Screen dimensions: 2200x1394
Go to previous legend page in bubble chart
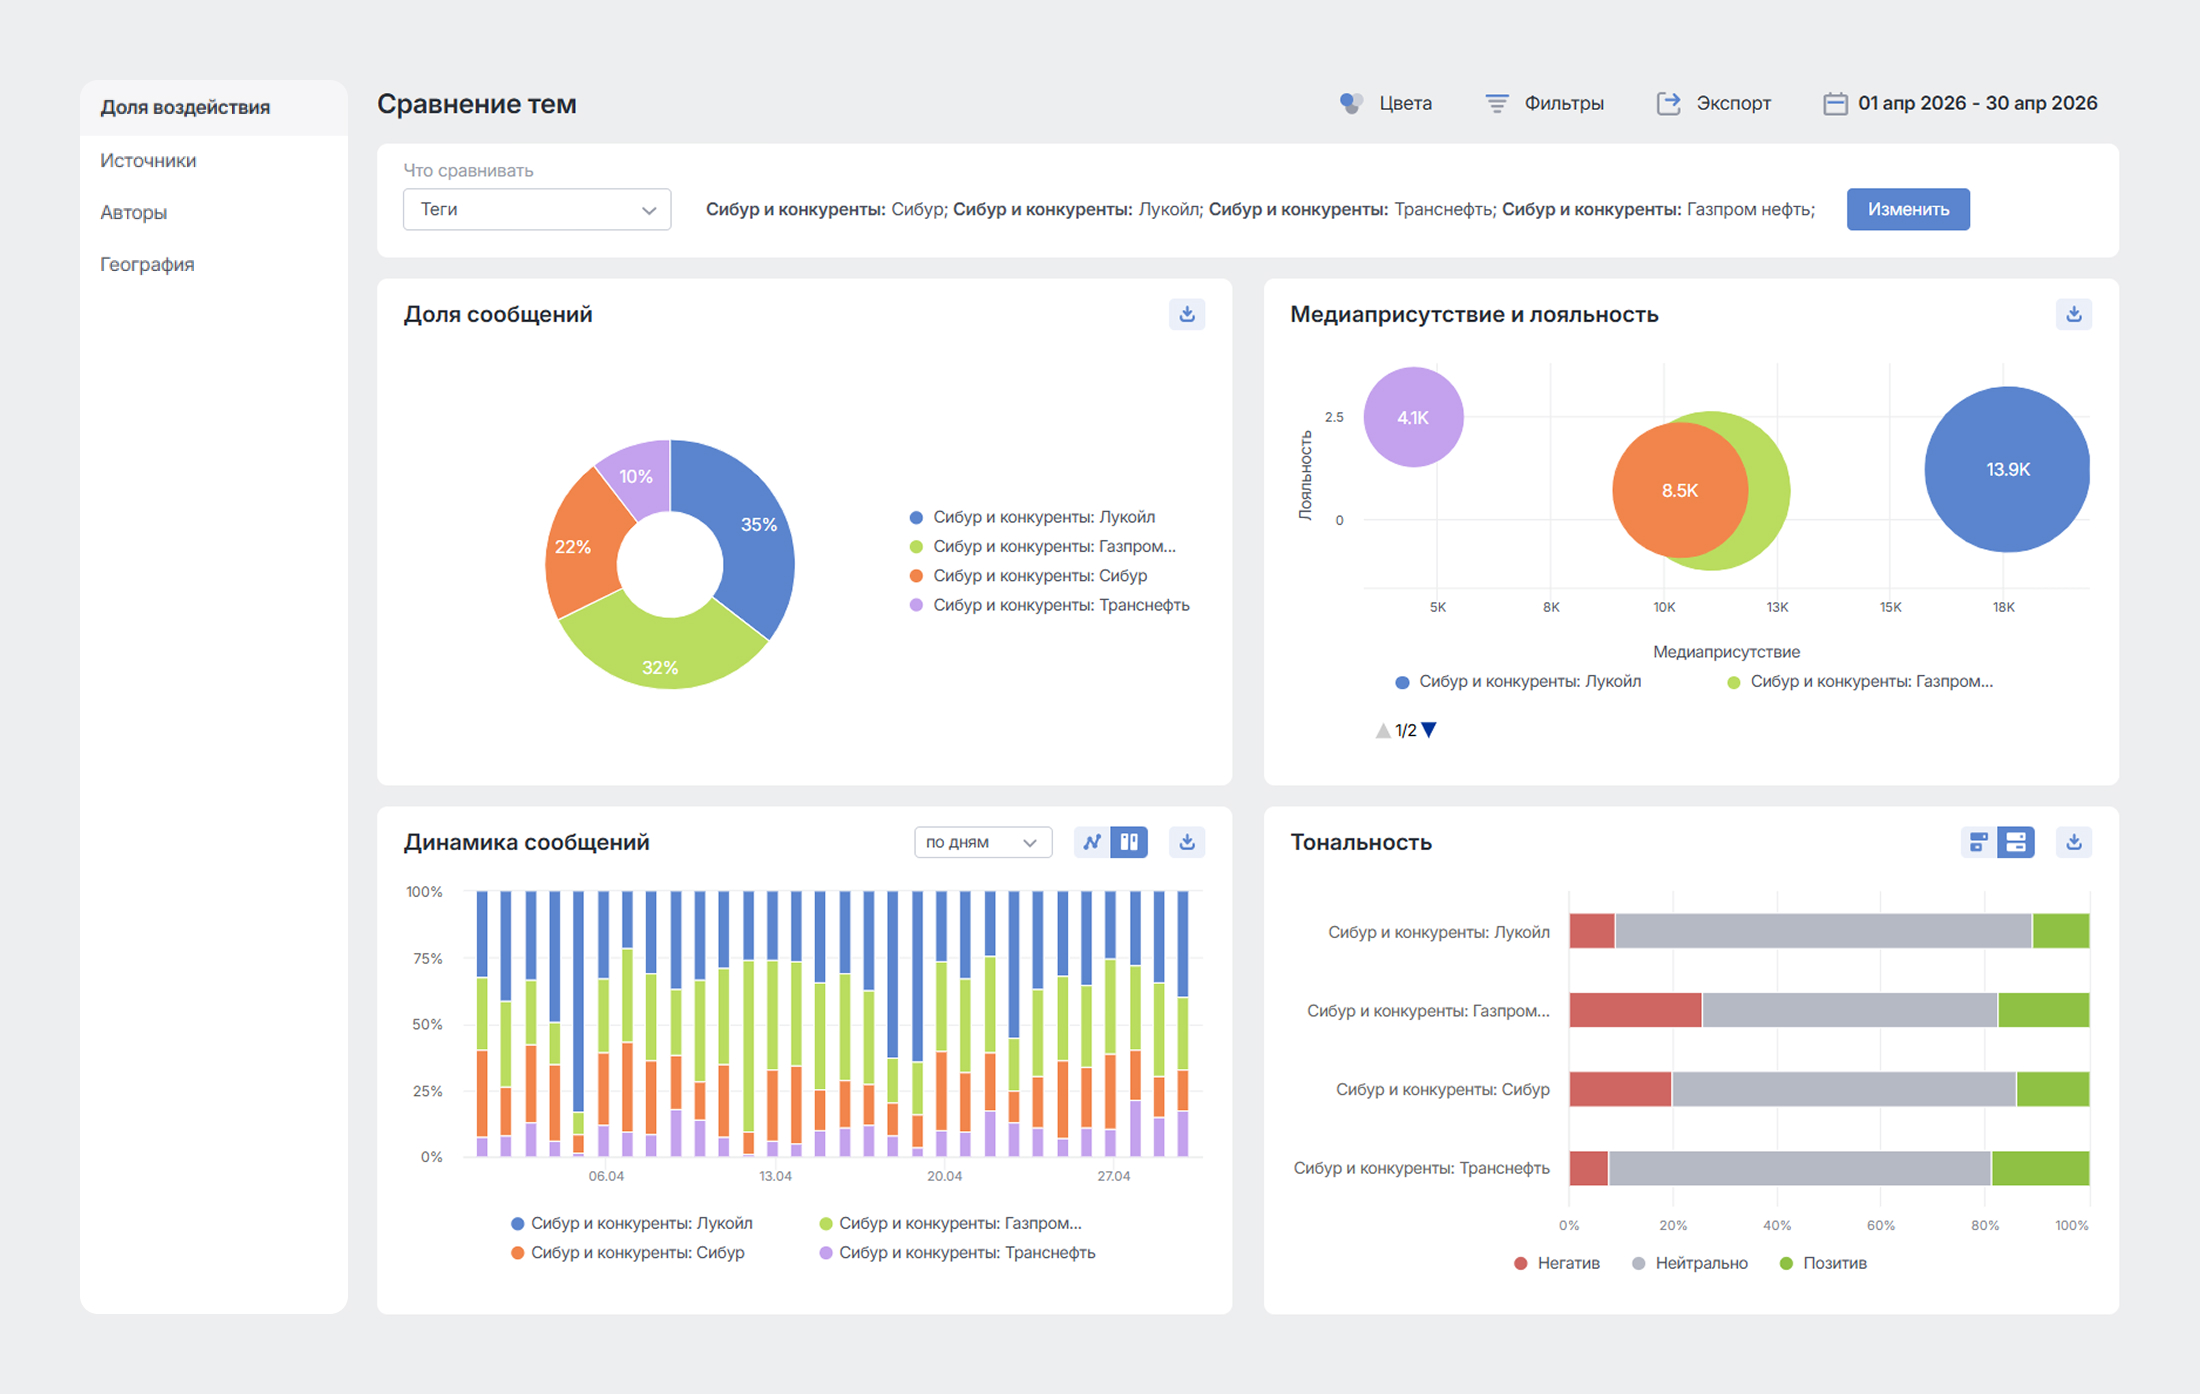coord(1382,731)
